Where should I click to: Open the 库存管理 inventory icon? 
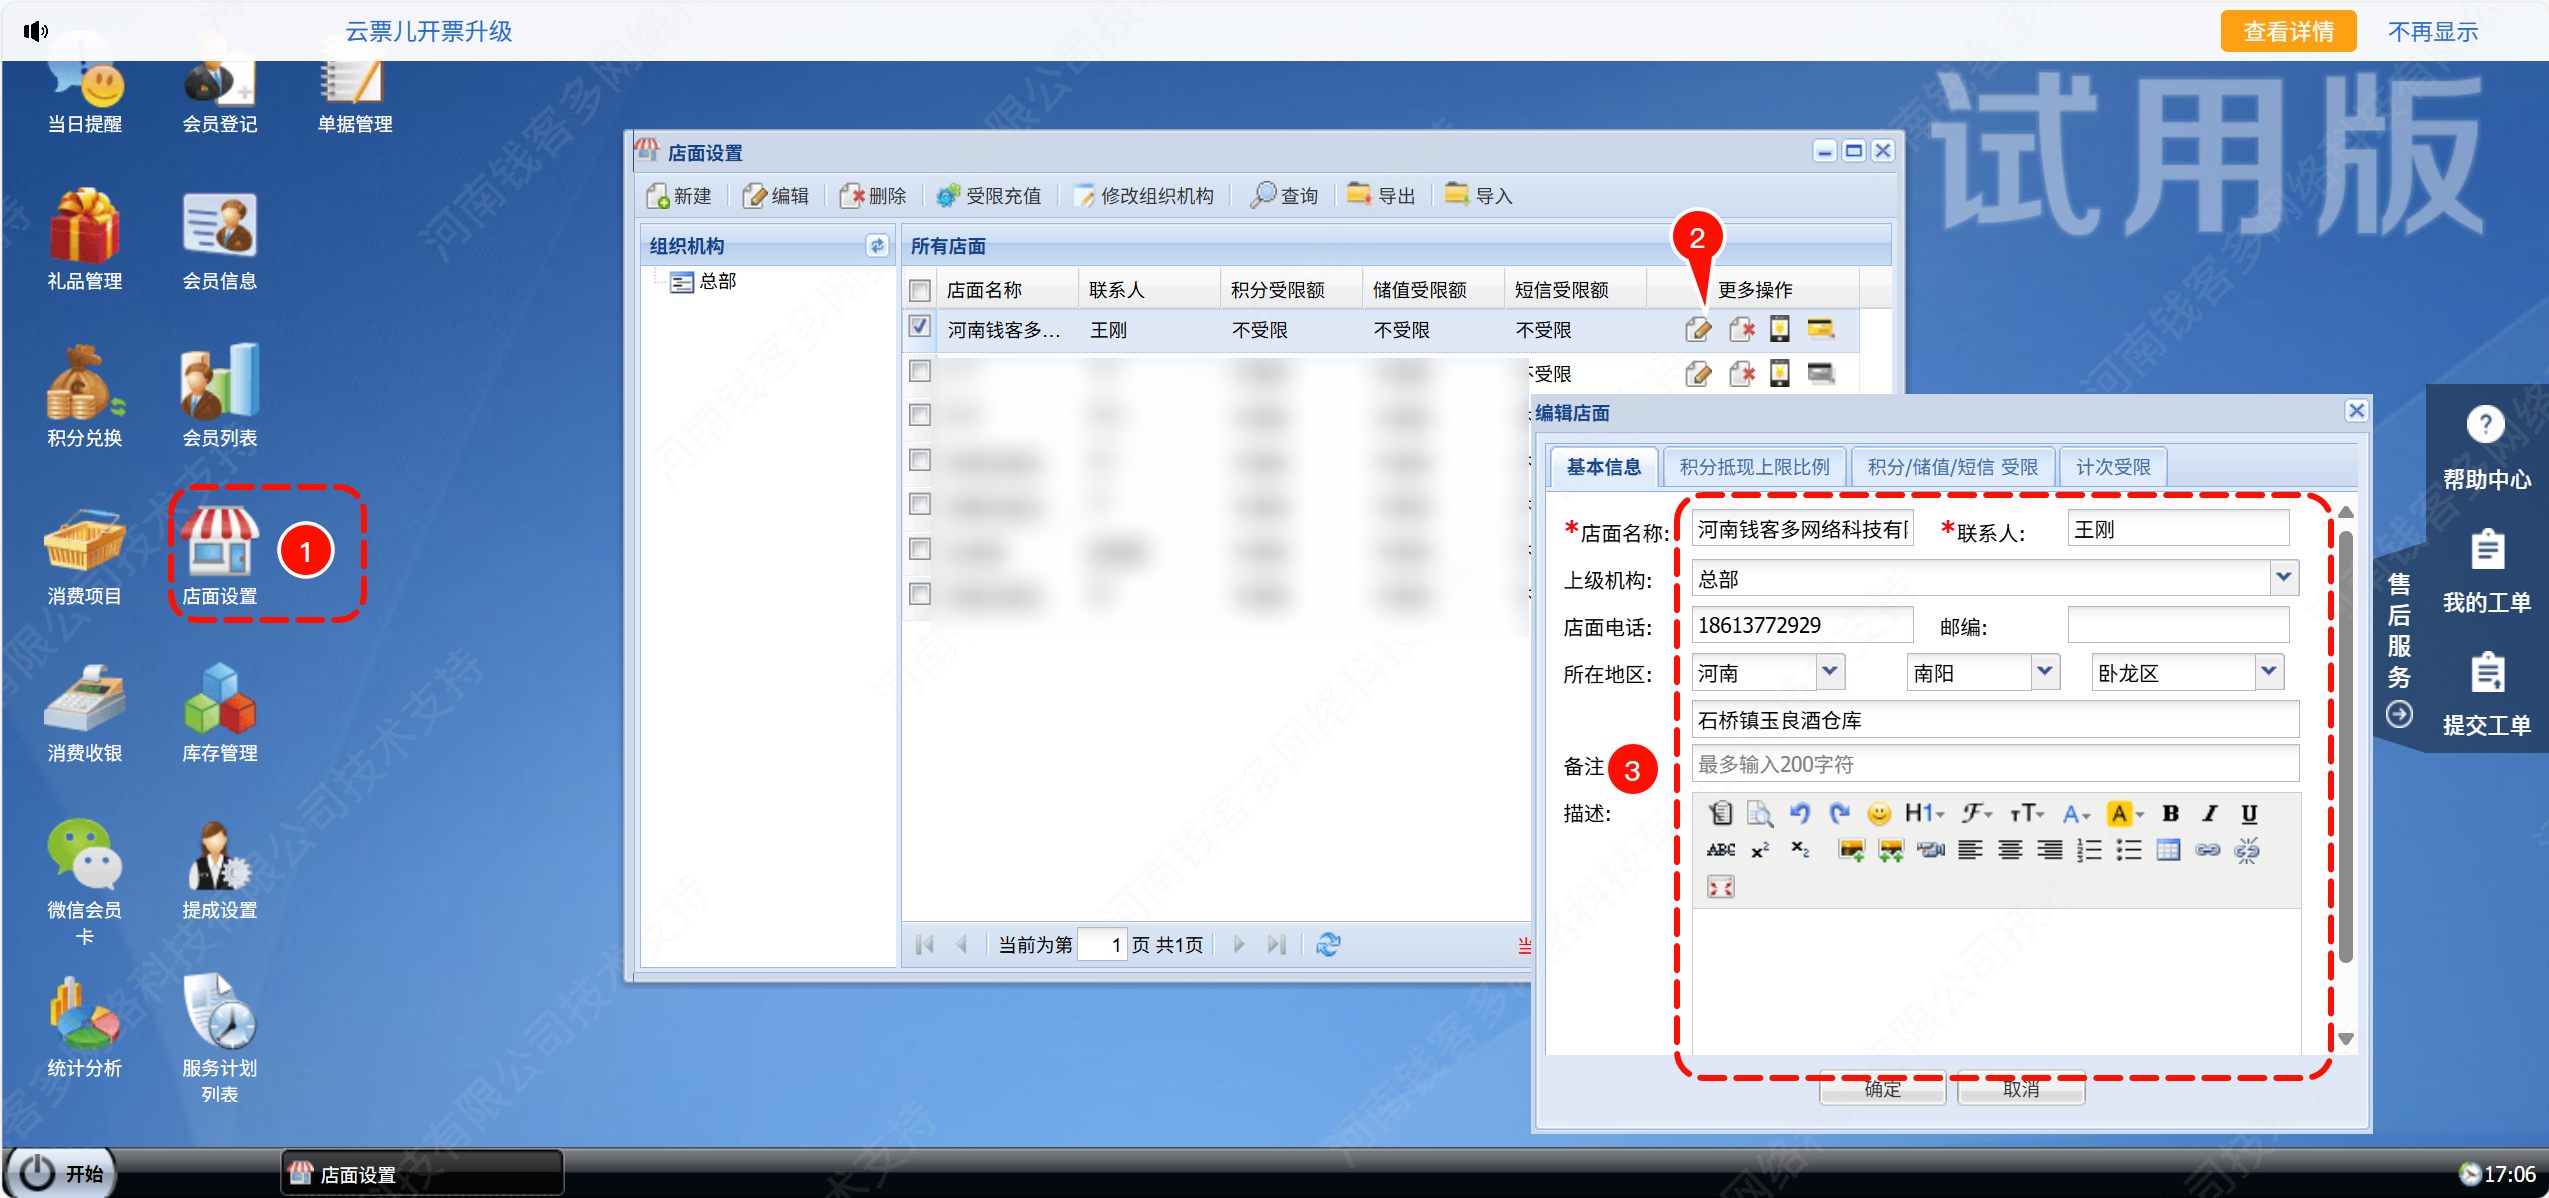[220, 700]
